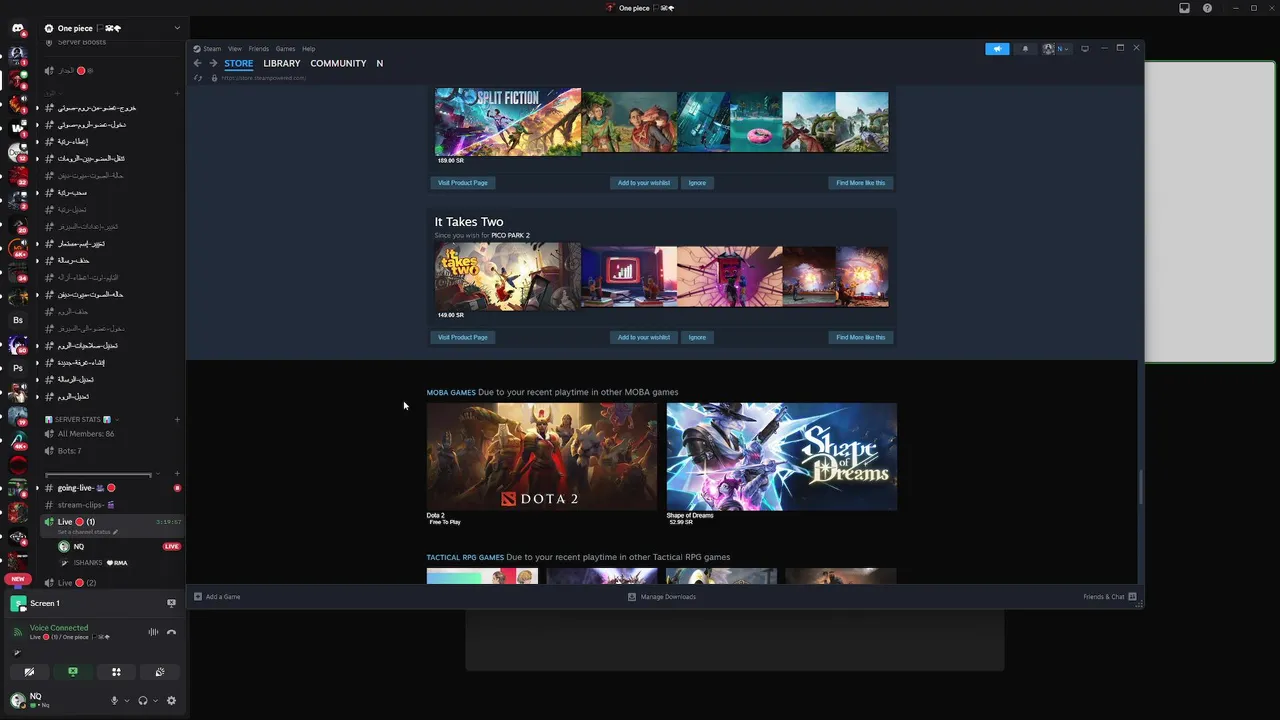Switch to the COMMUNITY tab

(338, 63)
